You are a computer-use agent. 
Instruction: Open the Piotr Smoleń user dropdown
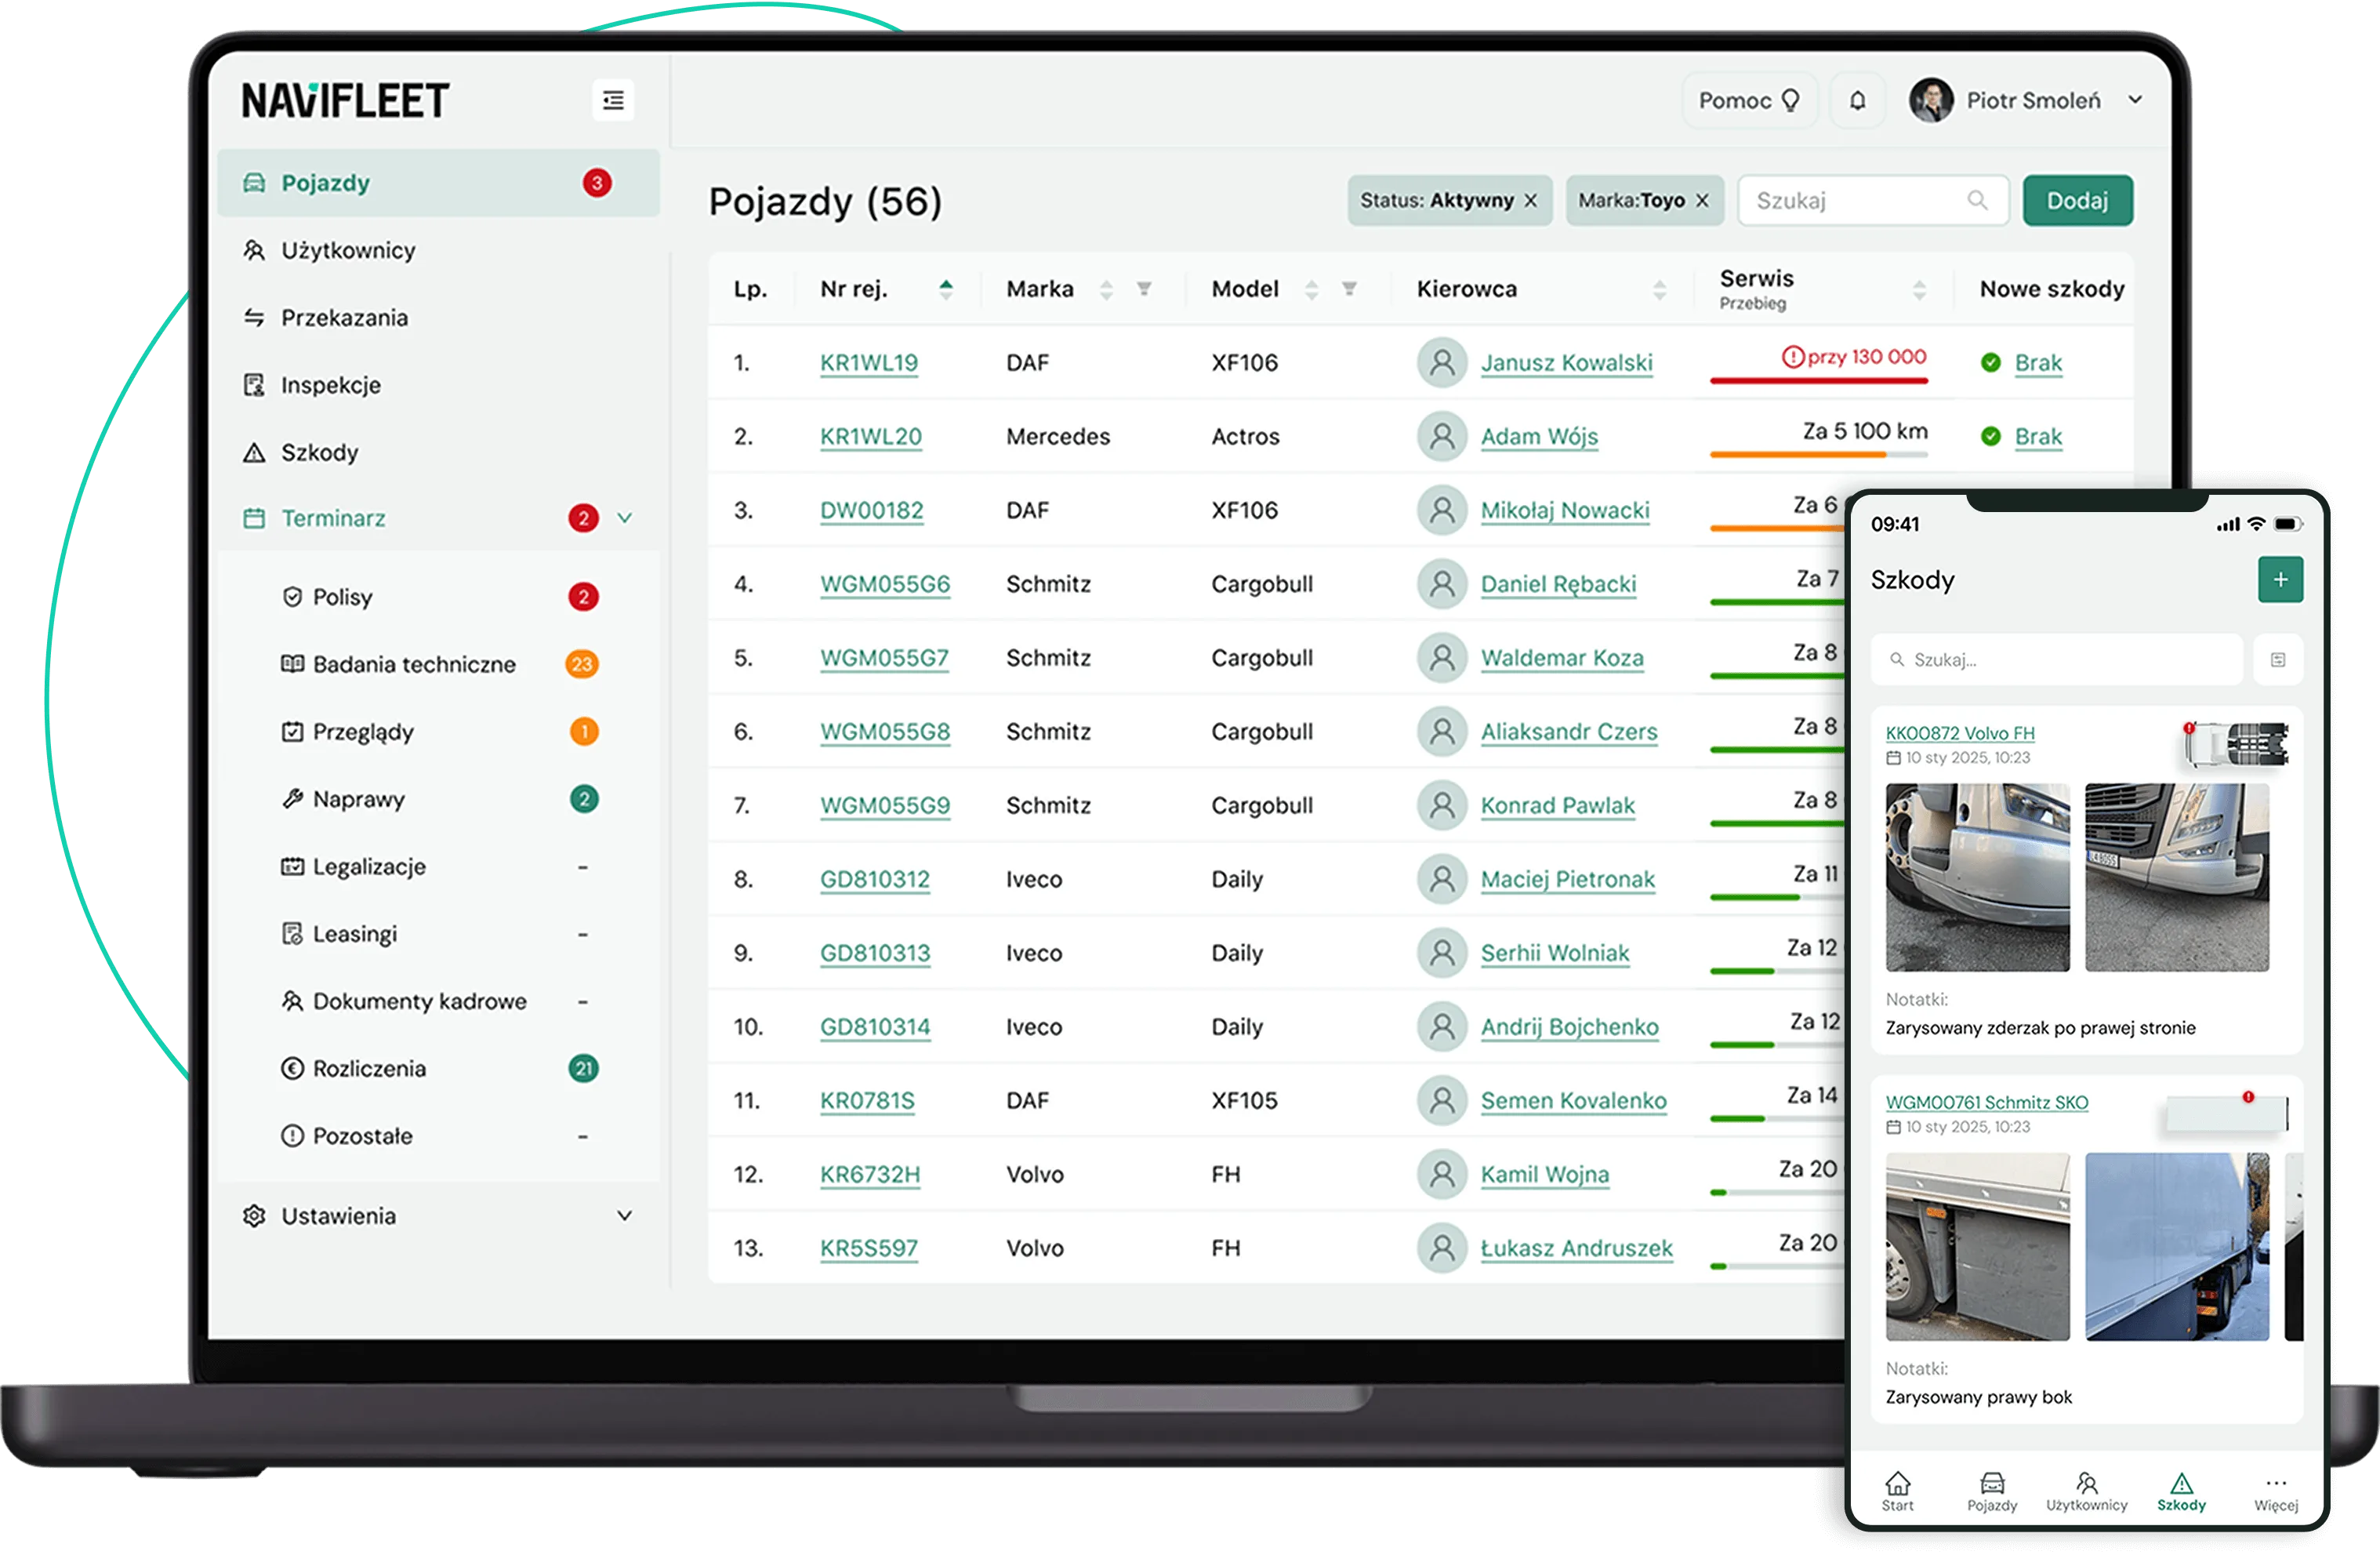point(2026,100)
